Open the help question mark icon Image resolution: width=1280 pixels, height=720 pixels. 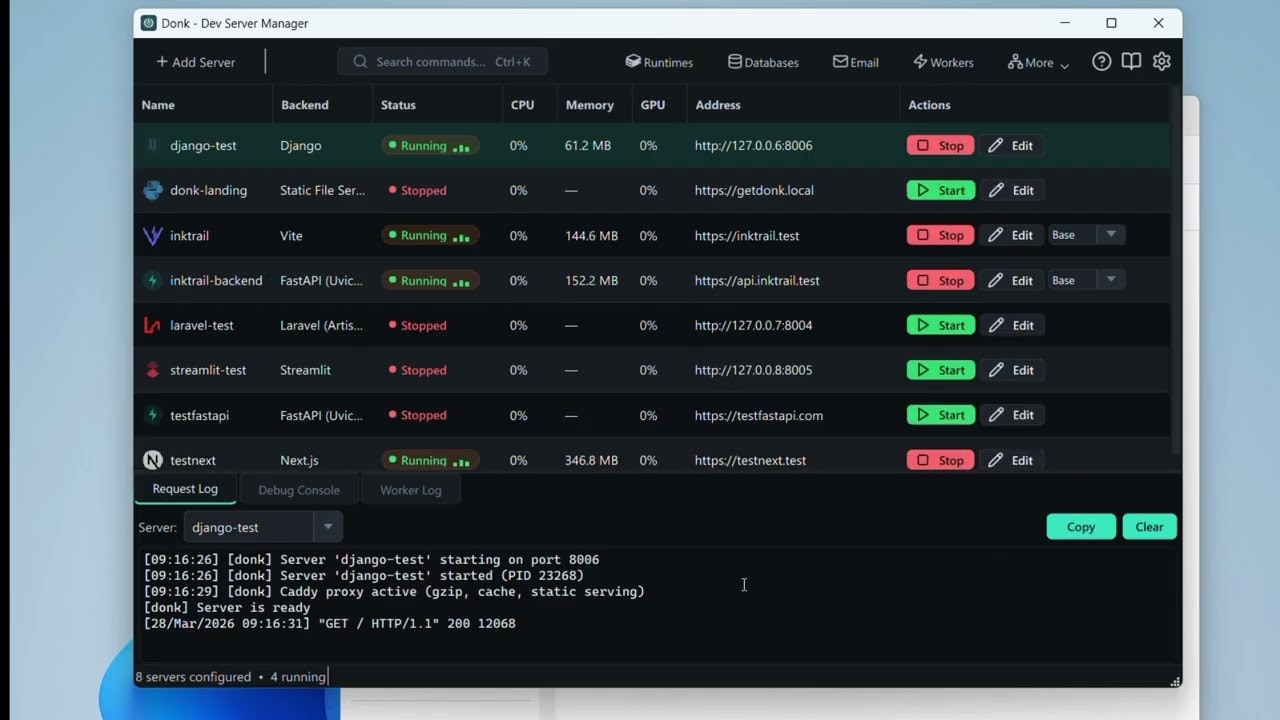coord(1101,62)
